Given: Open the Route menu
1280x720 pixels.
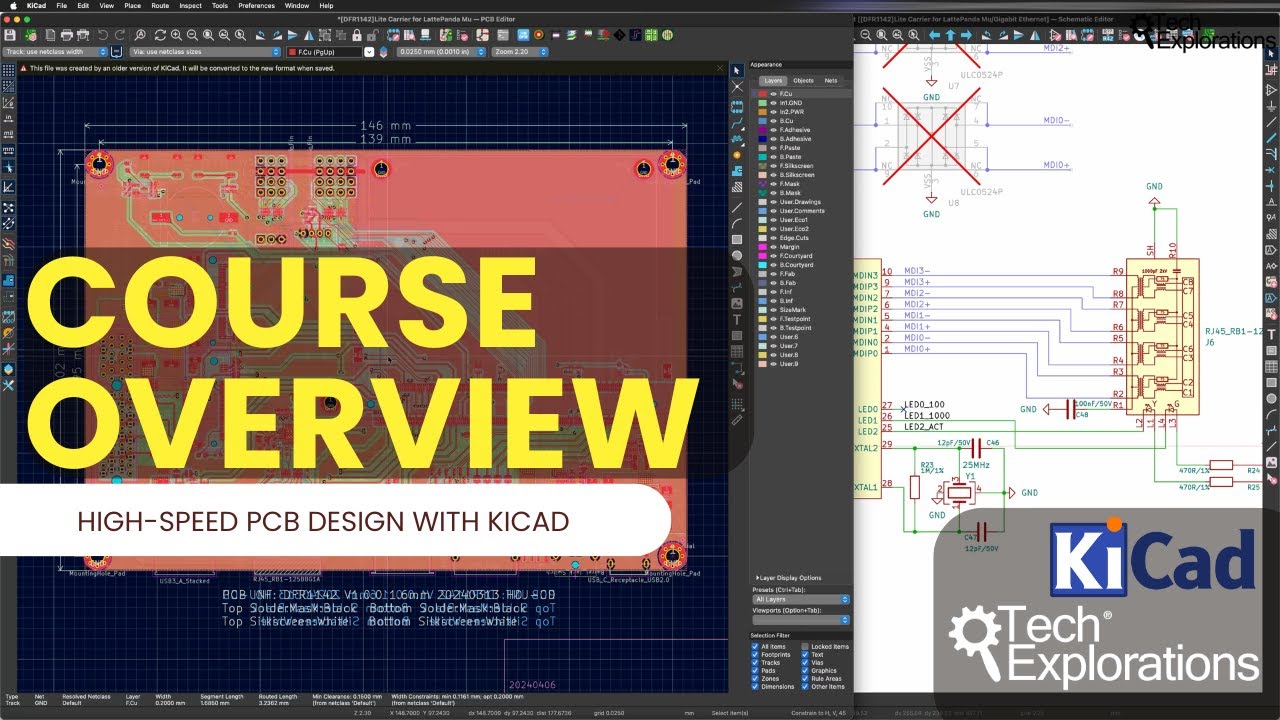Looking at the screenshot, I should tap(160, 5).
